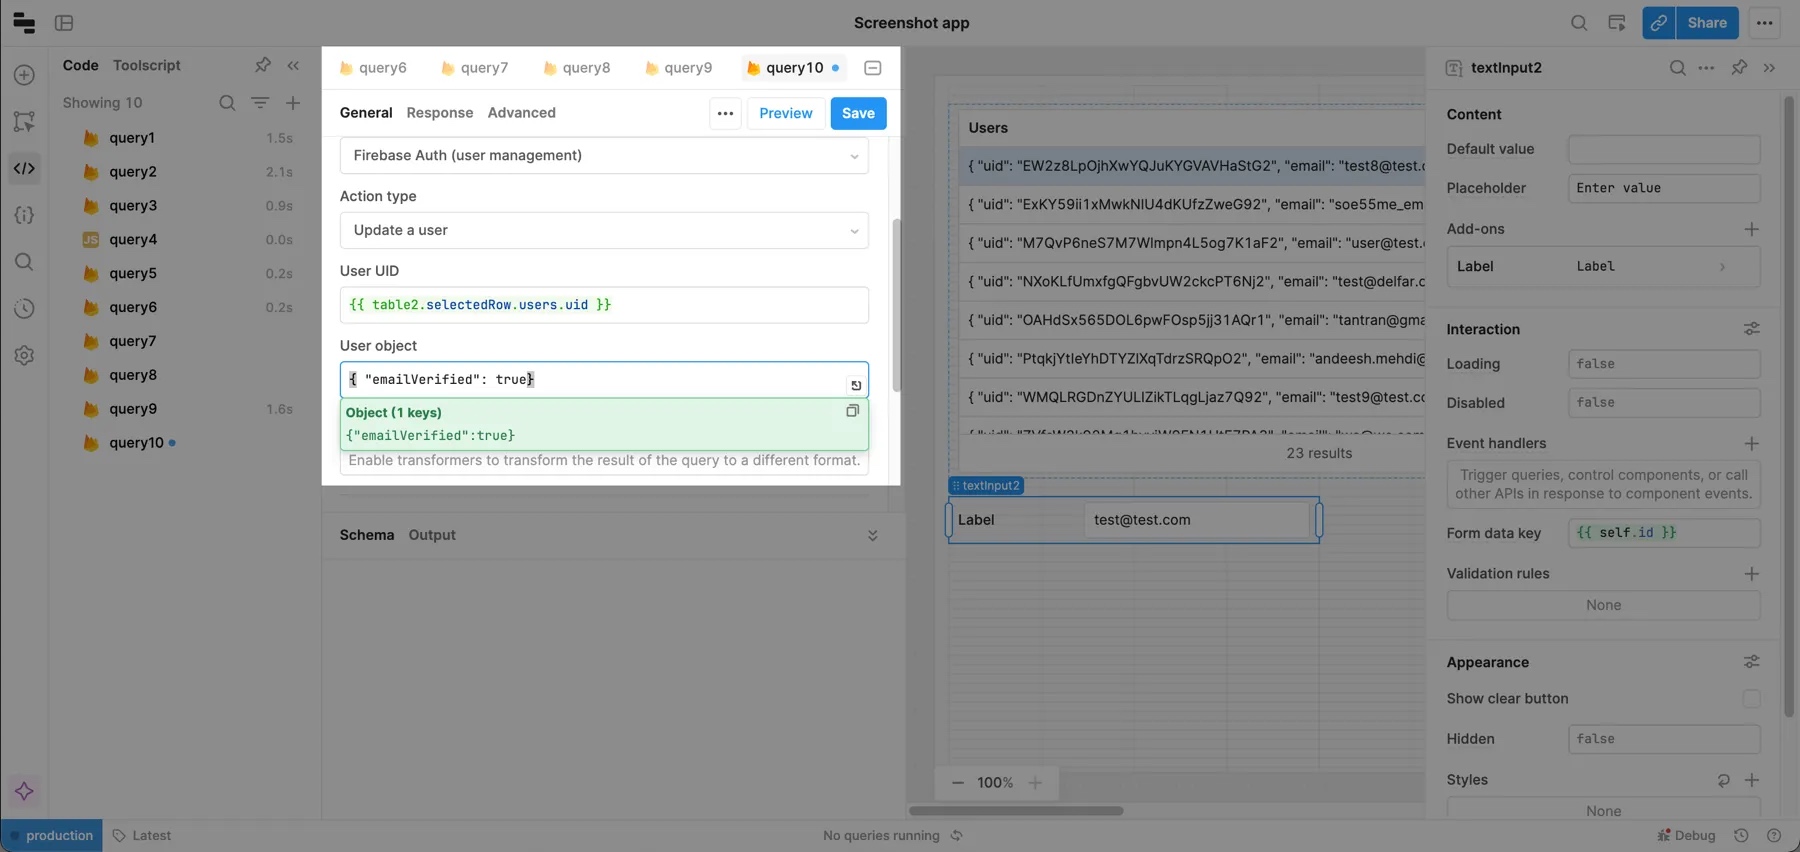
Task: Switch to the query7 tab
Action: pyautogui.click(x=475, y=68)
